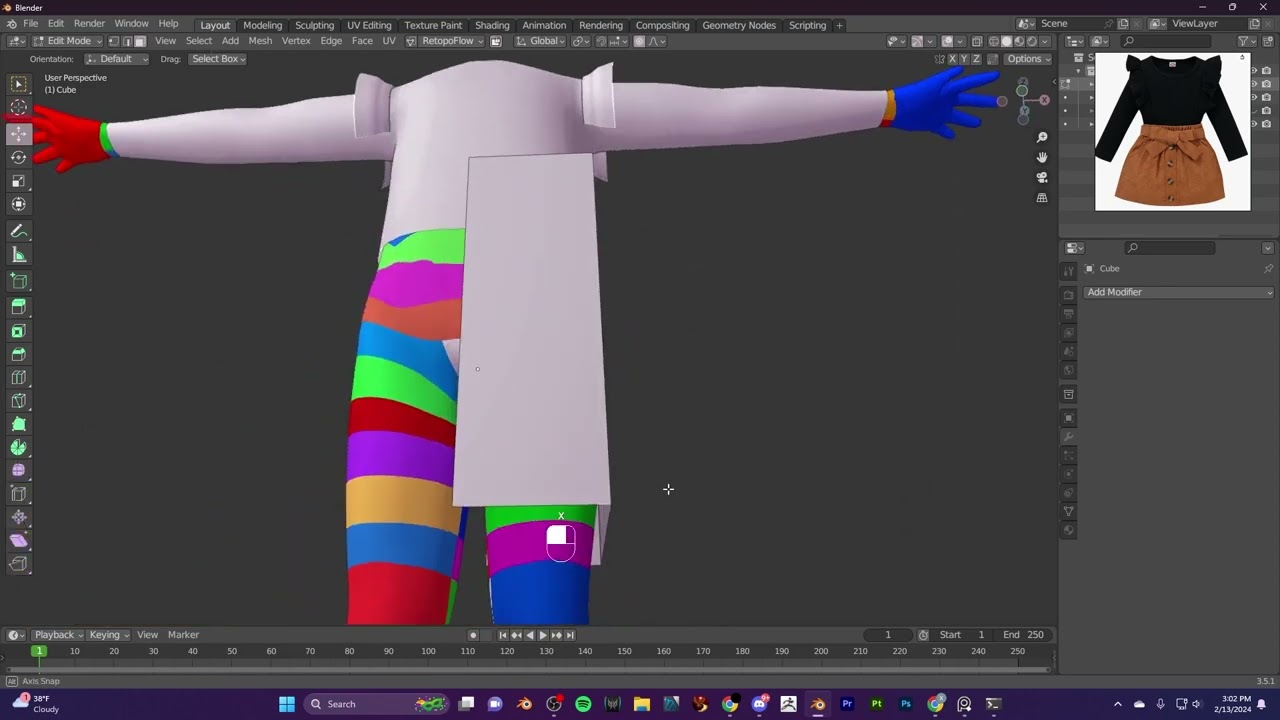The width and height of the screenshot is (1280, 720).
Task: Toggle Z axis mesh symmetry
Action: point(976,59)
